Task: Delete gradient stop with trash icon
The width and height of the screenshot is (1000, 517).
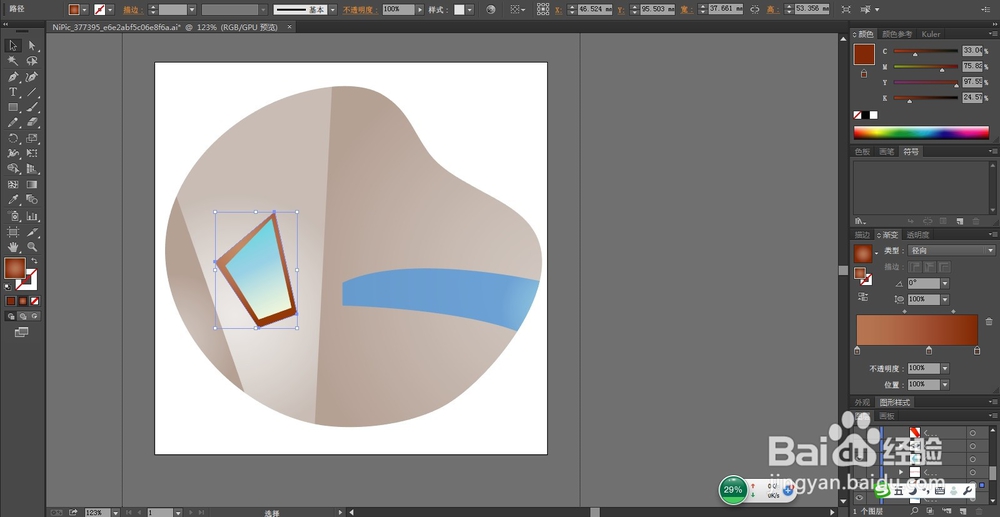Action: tap(989, 321)
